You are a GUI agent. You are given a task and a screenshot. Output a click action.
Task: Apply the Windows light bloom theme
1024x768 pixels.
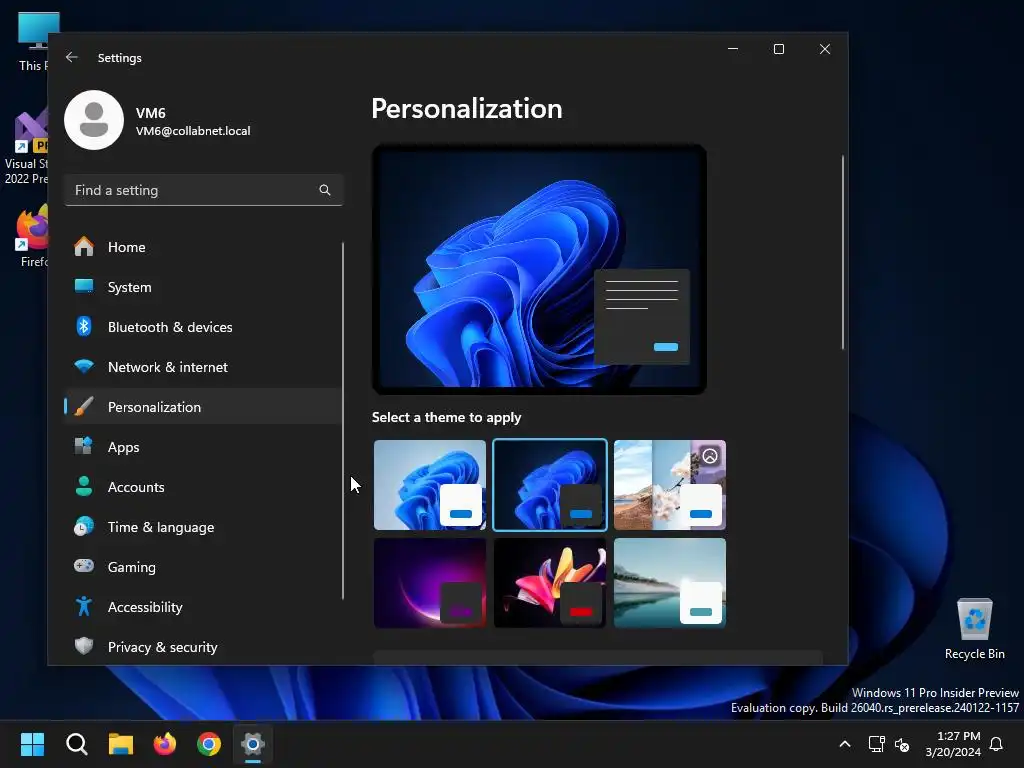point(430,485)
